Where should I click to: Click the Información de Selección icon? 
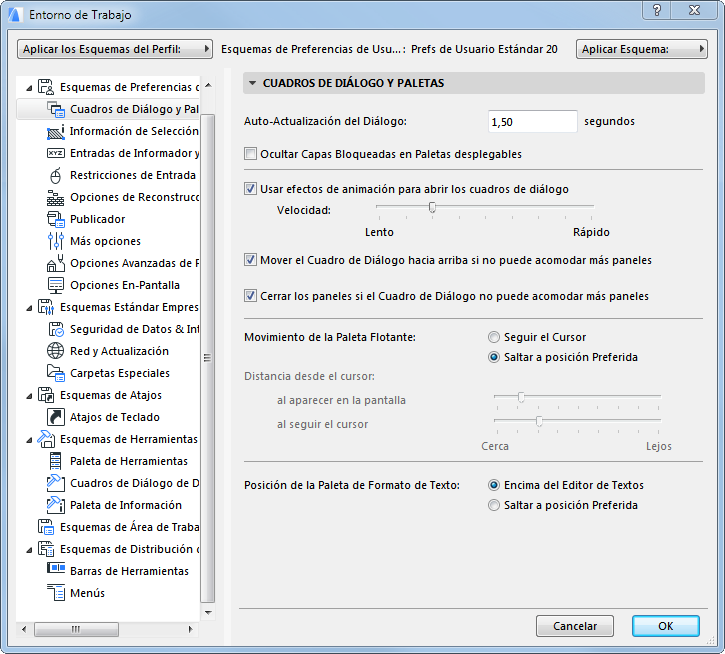[56, 131]
